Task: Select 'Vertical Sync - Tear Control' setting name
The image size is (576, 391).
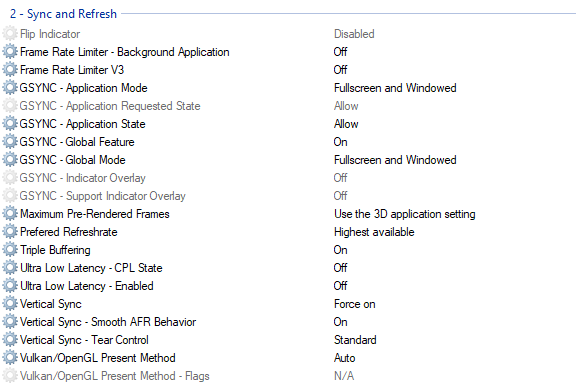Action: 84,340
